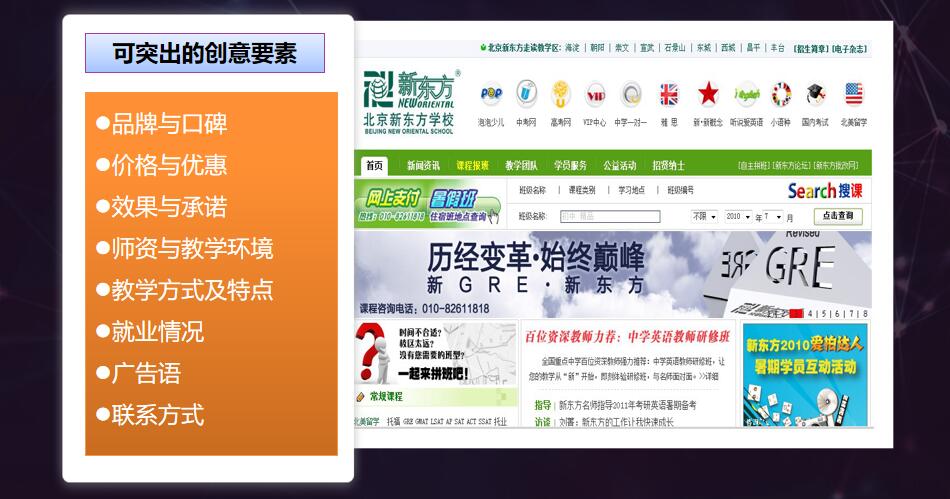The height and width of the screenshot is (499, 950).
Task: Click the 新东方 New Oriental logo
Action: click(x=410, y=102)
